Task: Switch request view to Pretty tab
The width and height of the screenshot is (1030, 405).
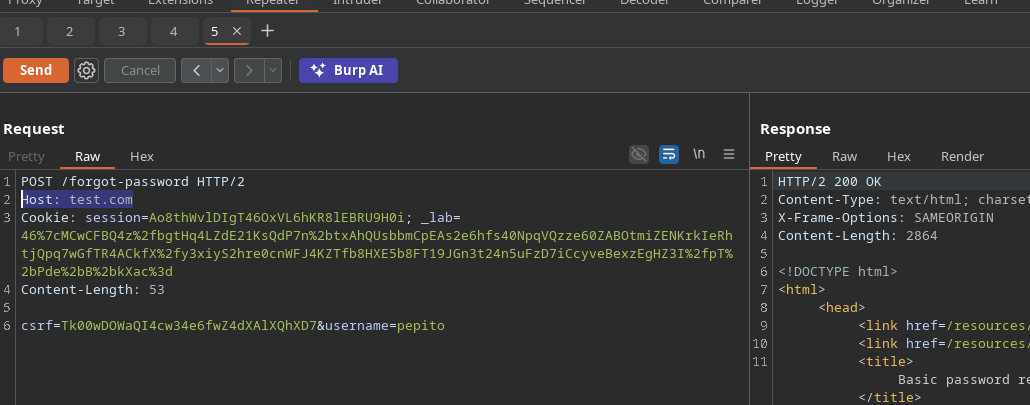Action: pyautogui.click(x=27, y=156)
